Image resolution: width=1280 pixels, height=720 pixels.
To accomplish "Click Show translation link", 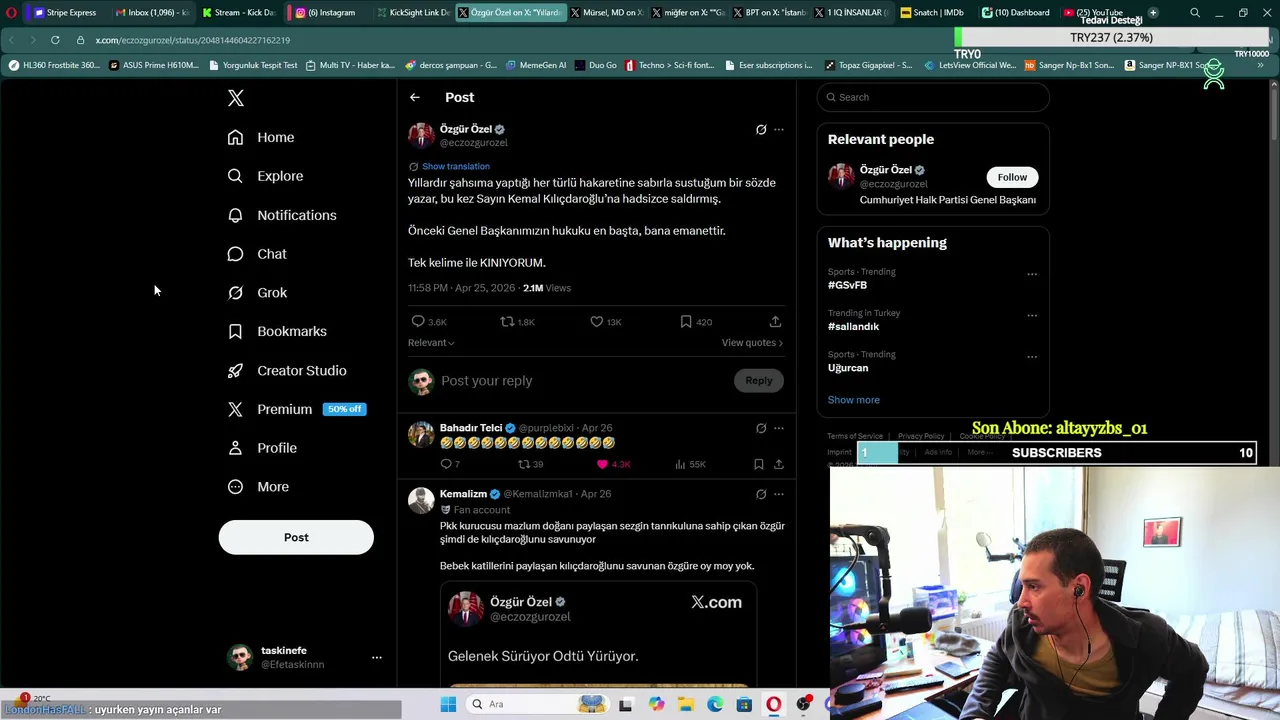I will coord(455,166).
